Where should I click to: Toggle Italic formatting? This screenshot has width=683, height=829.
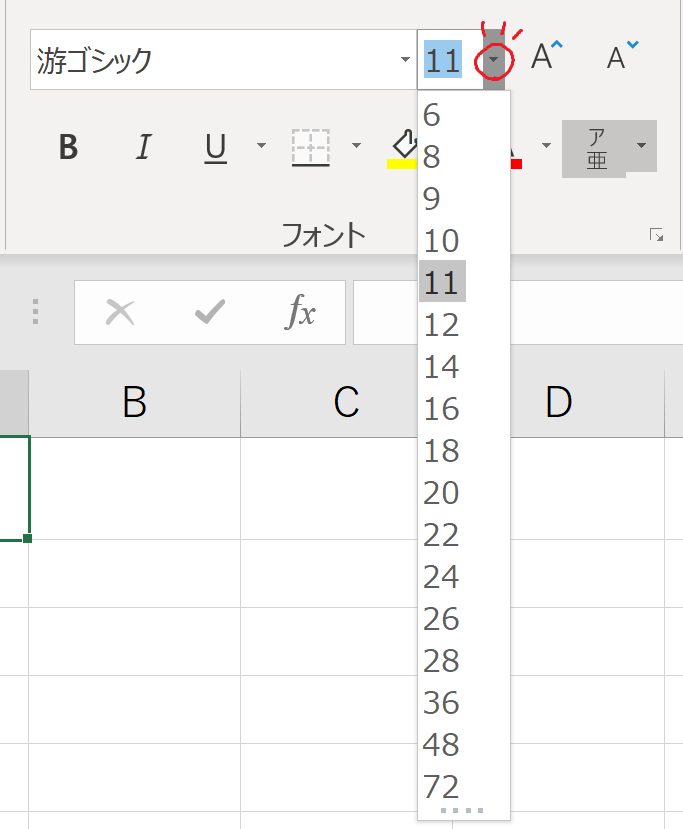click(143, 146)
